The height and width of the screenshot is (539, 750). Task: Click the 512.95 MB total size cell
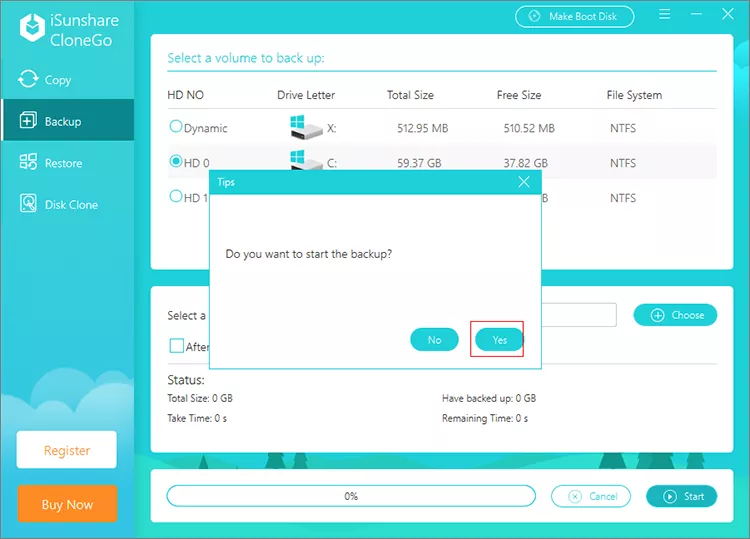(x=422, y=128)
